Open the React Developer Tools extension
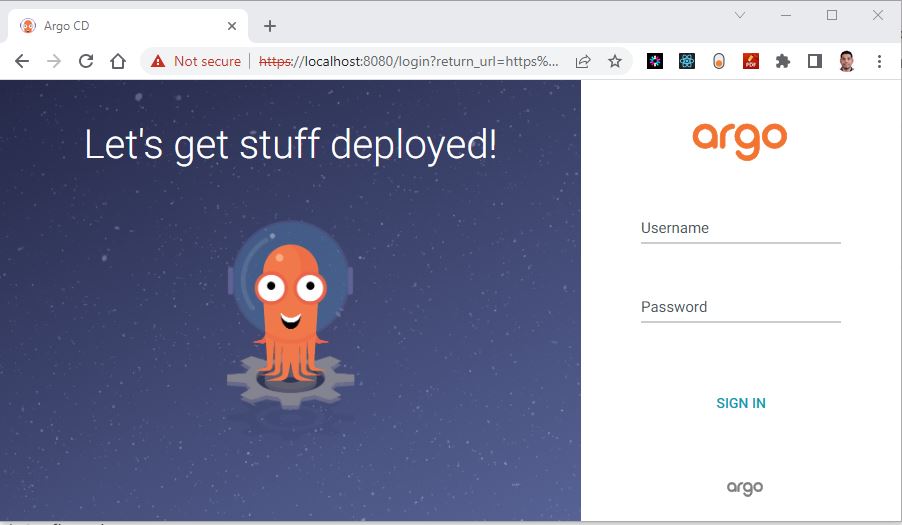902x525 pixels. 687,61
